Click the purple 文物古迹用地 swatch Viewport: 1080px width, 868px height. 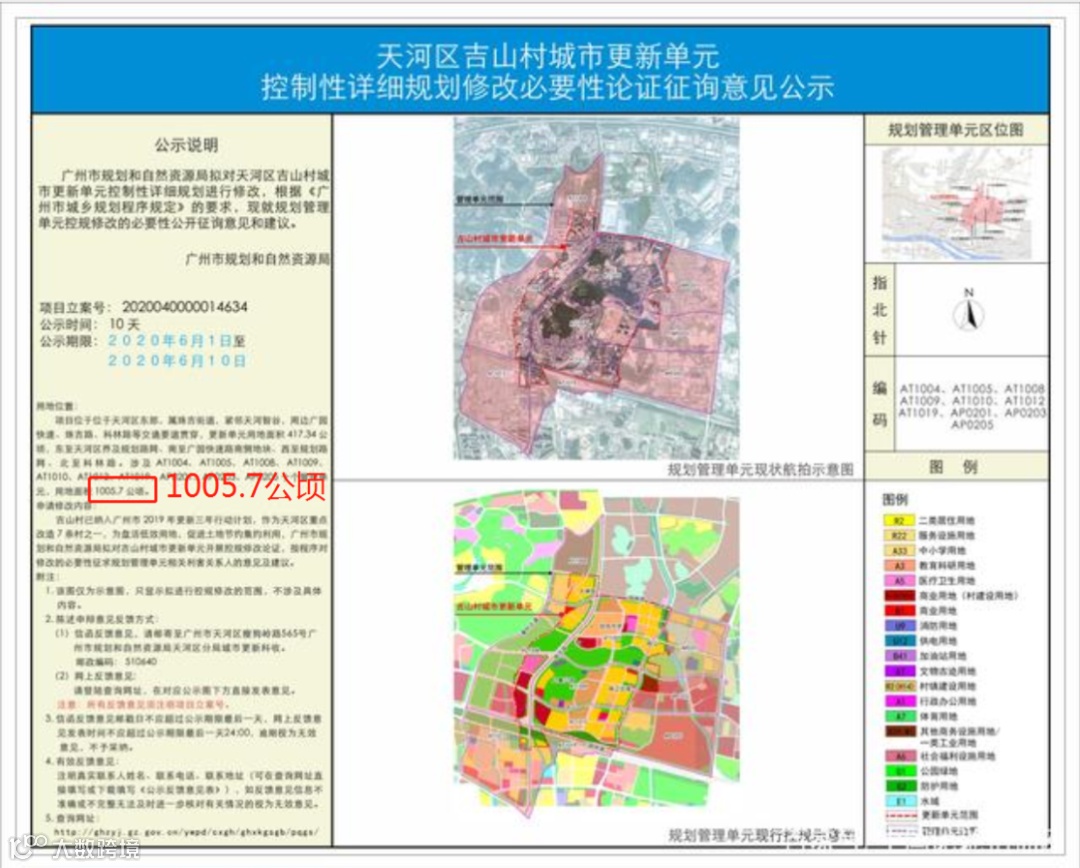tap(899, 671)
